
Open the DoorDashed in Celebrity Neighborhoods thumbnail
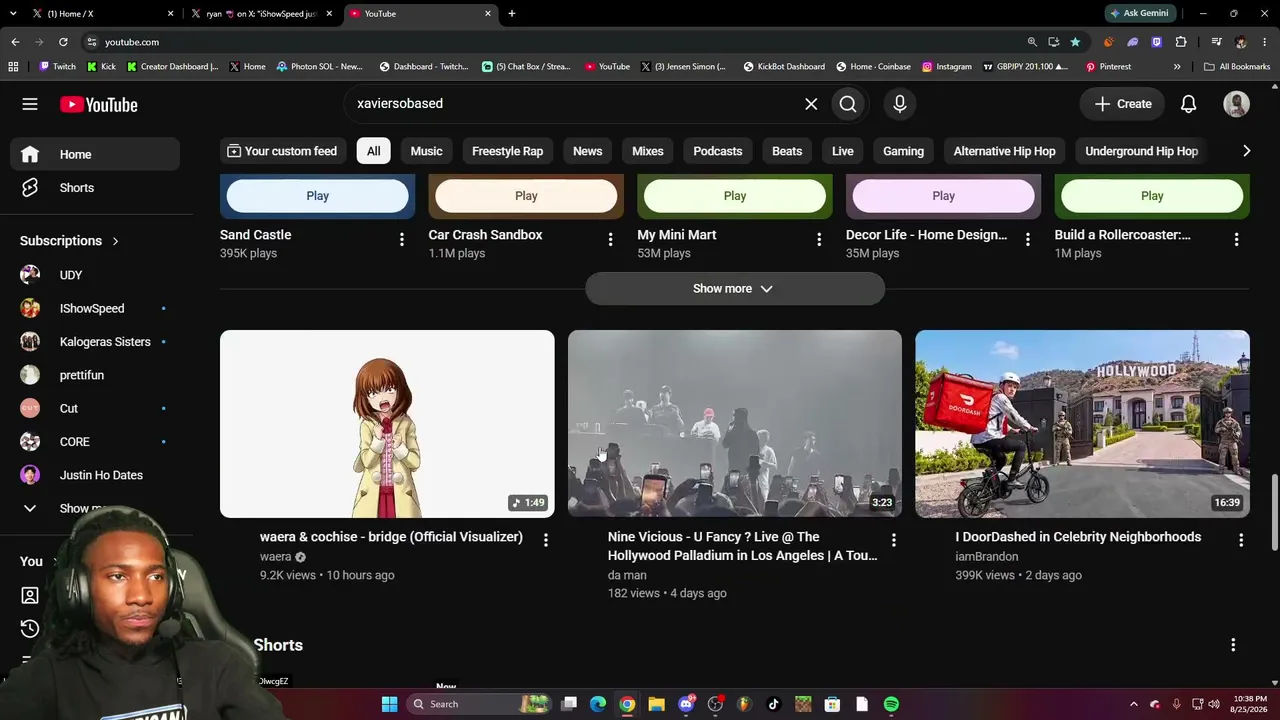click(x=1082, y=424)
